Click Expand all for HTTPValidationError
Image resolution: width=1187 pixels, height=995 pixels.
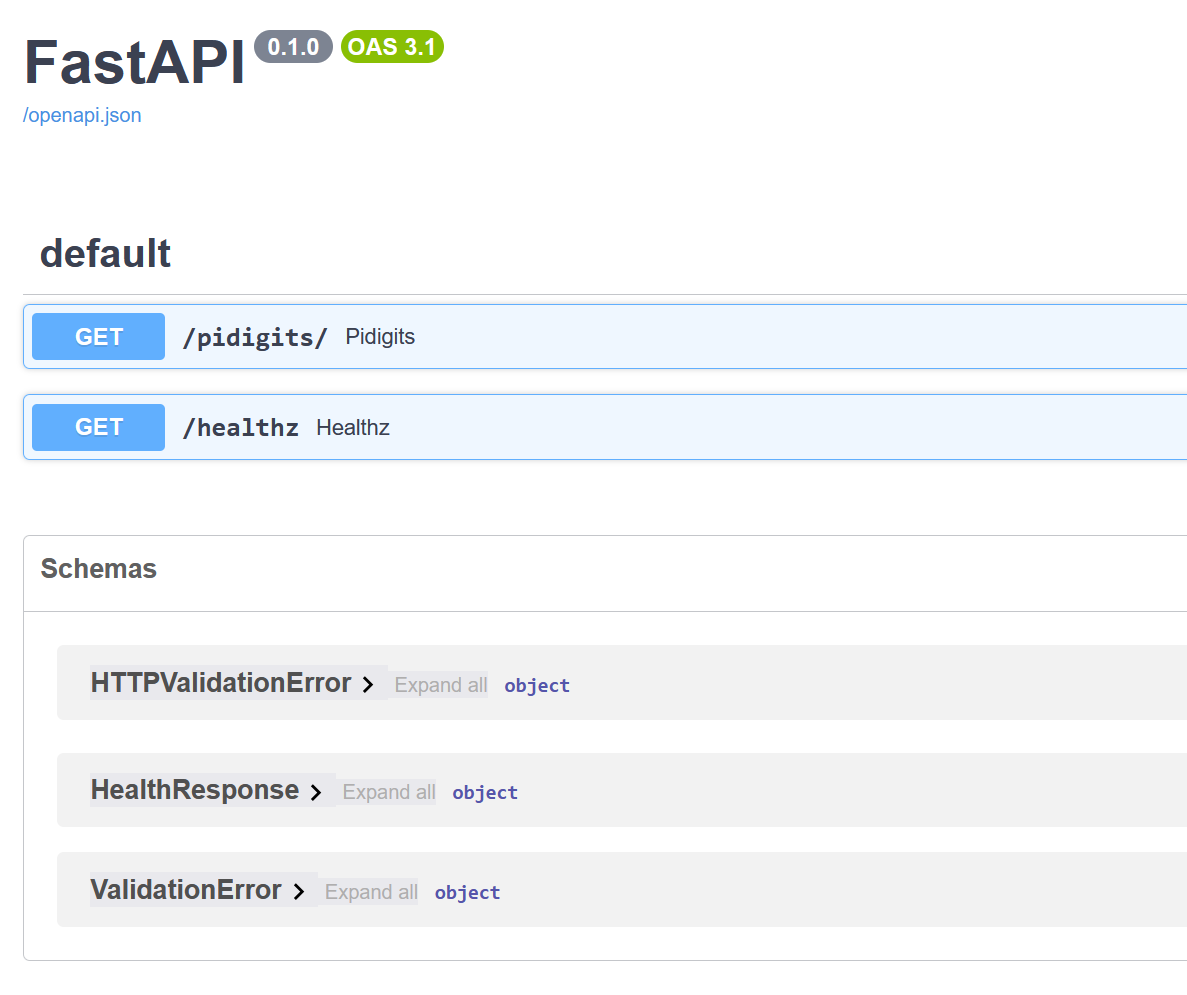(x=441, y=685)
